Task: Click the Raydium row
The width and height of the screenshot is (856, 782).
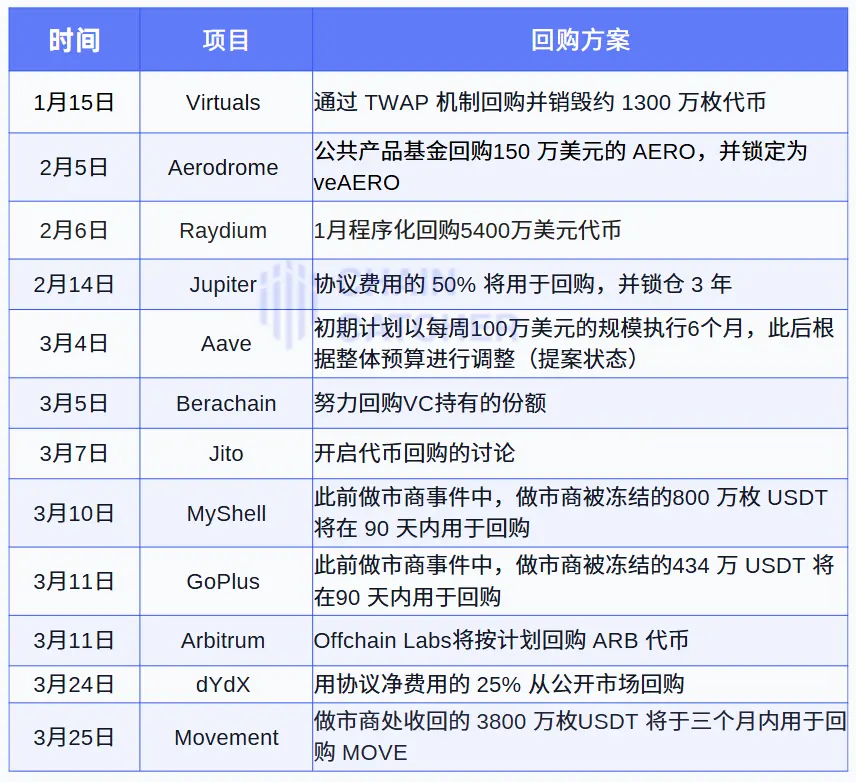Action: [224, 230]
